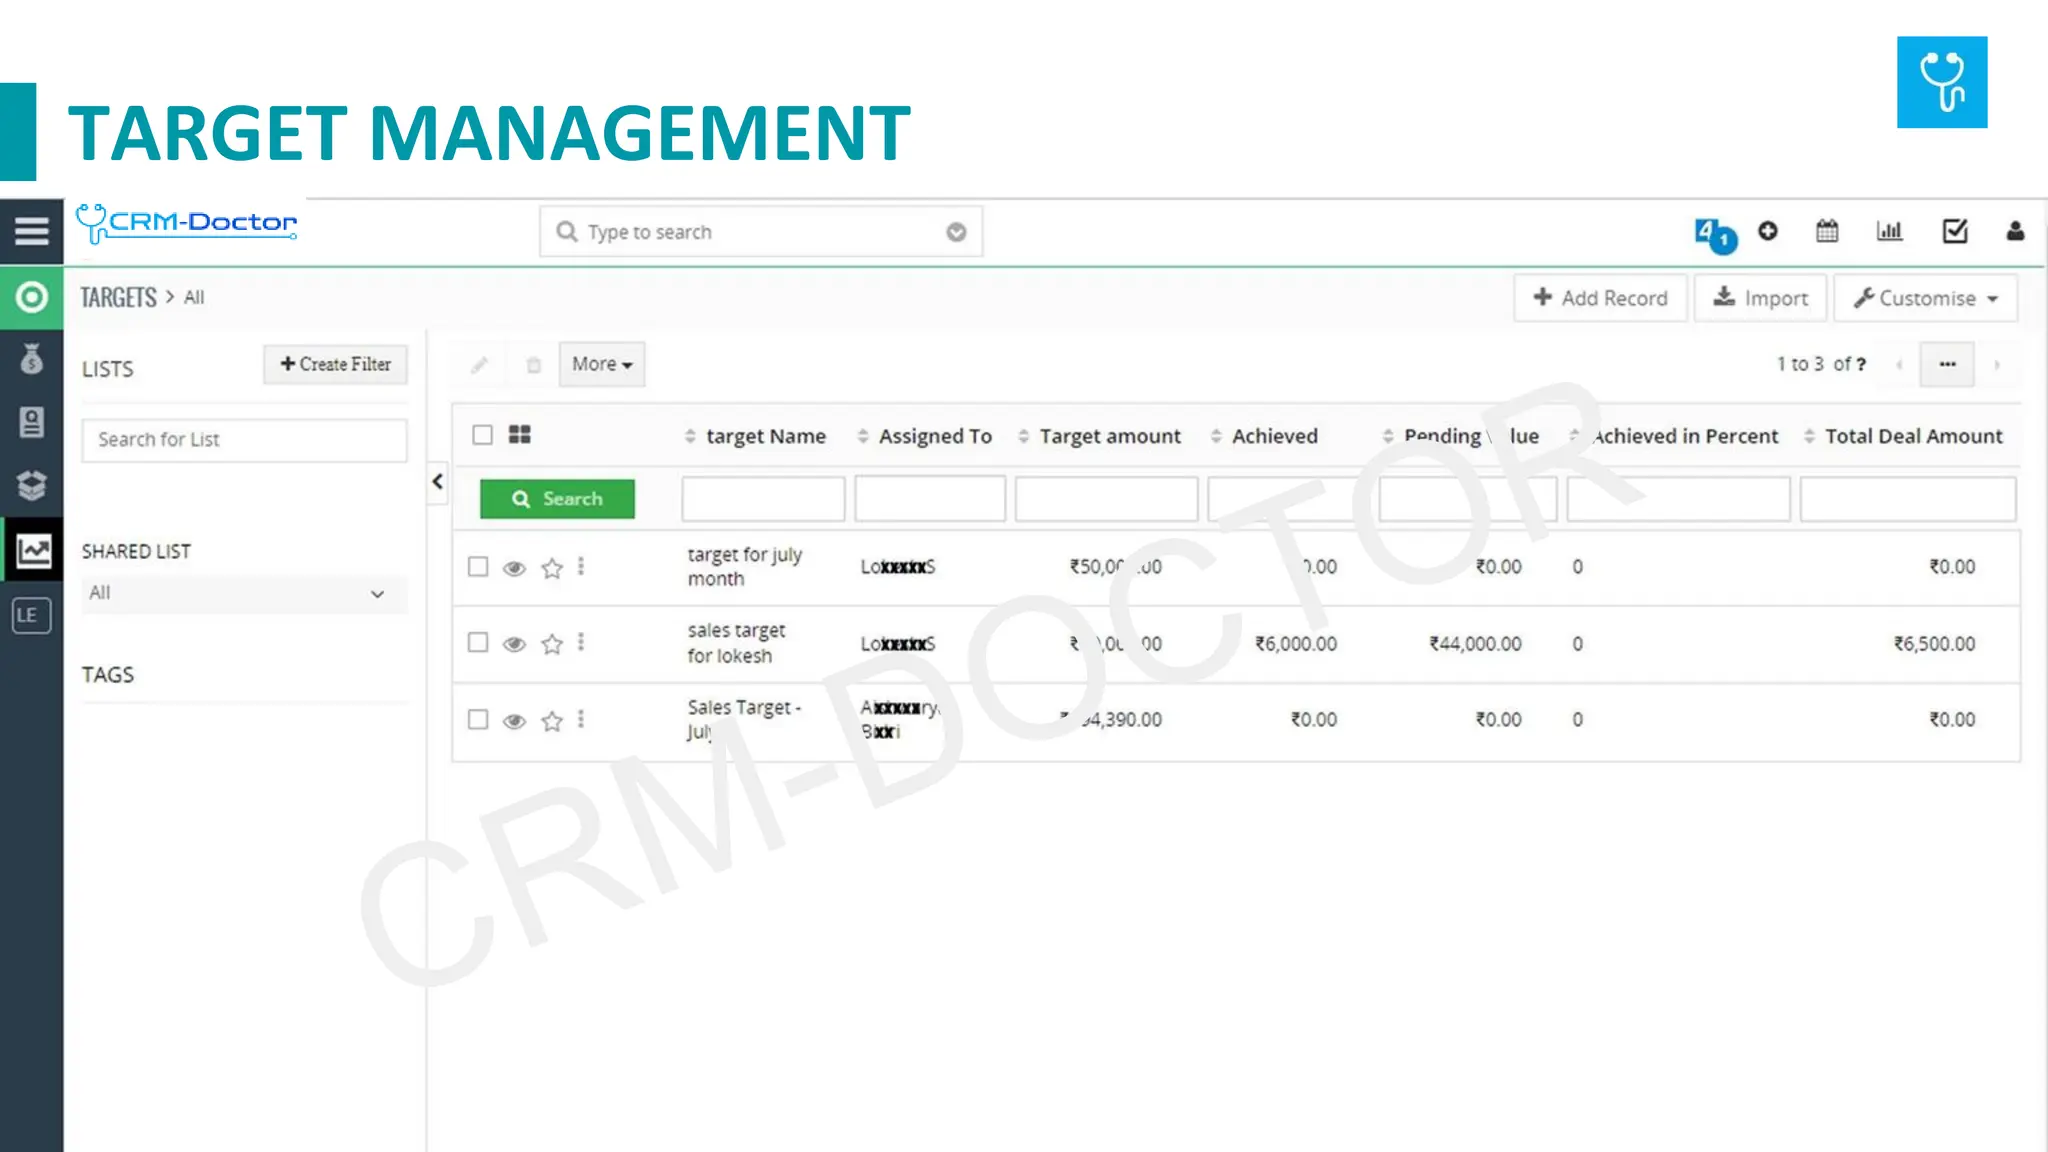Viewport: 2048px width, 1152px height.
Task: Open the contacts badge sidebar icon
Action: (x=32, y=422)
